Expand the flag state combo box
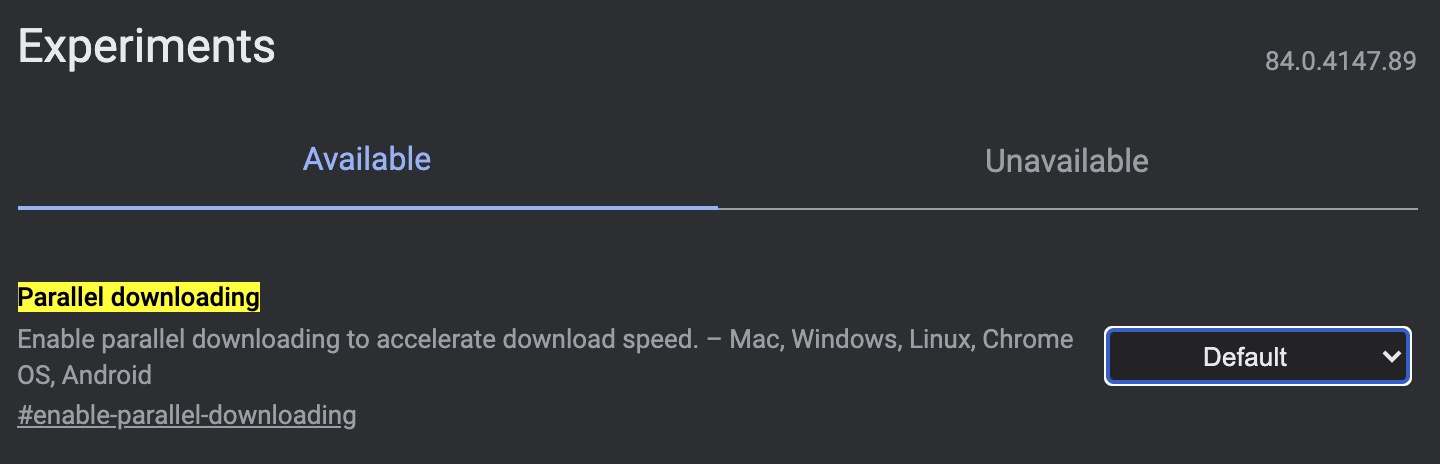 pyautogui.click(x=1257, y=356)
